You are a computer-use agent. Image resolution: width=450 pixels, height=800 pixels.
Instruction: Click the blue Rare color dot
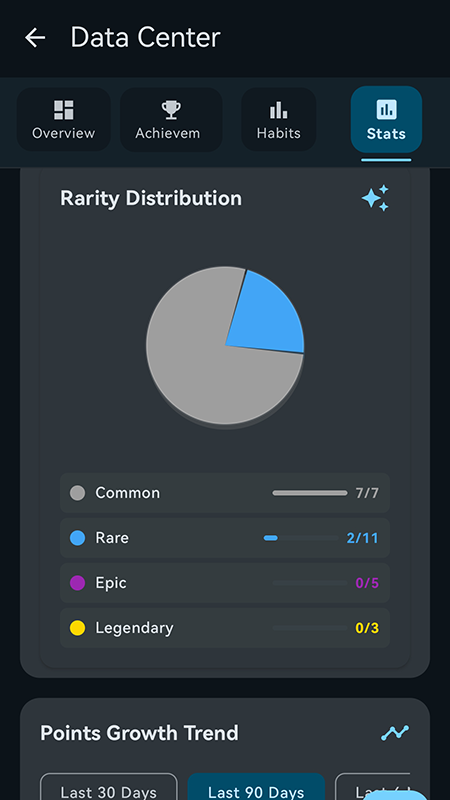tap(77, 538)
